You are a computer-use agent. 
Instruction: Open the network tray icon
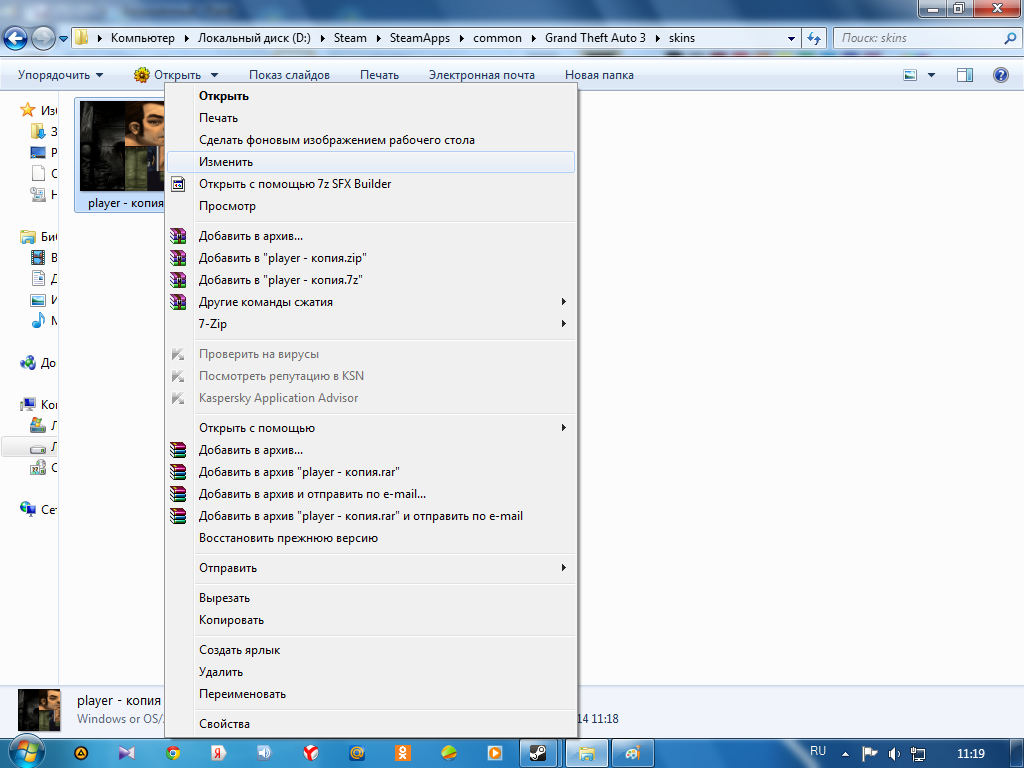918,754
